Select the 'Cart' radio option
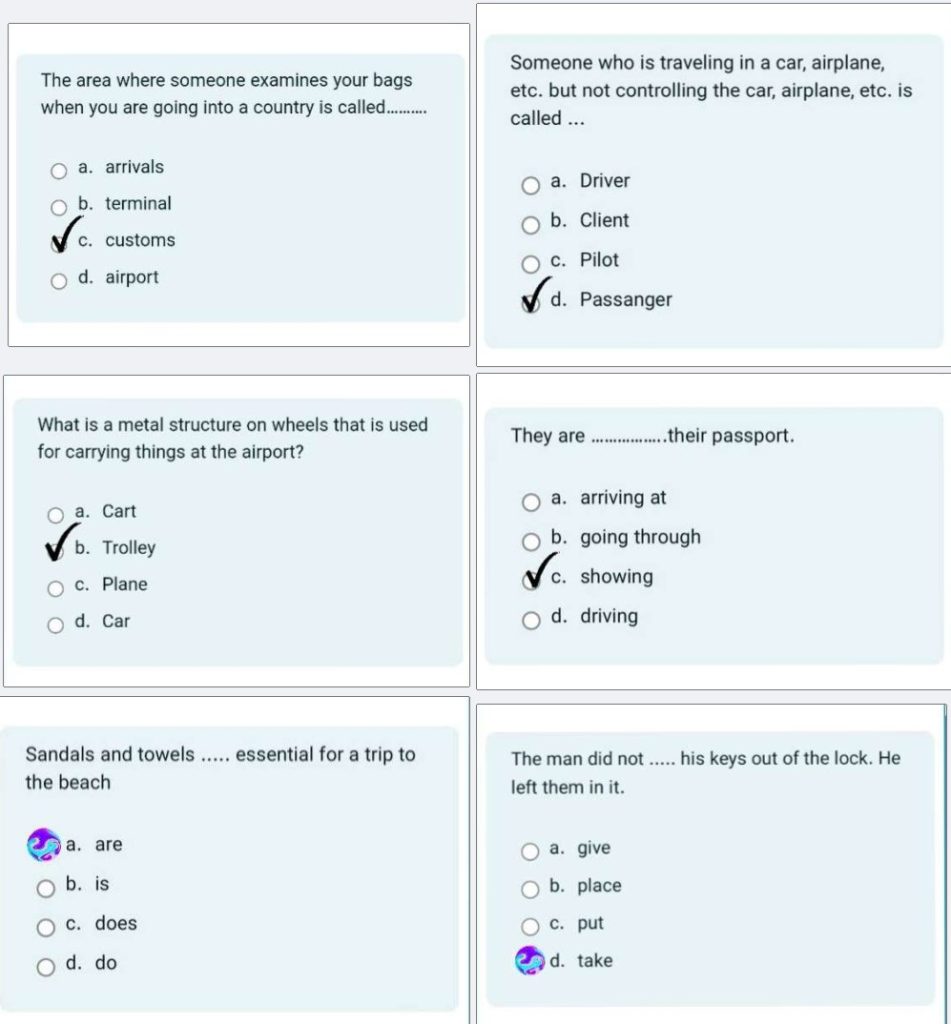Image resolution: width=951 pixels, height=1024 pixels. click(x=56, y=515)
